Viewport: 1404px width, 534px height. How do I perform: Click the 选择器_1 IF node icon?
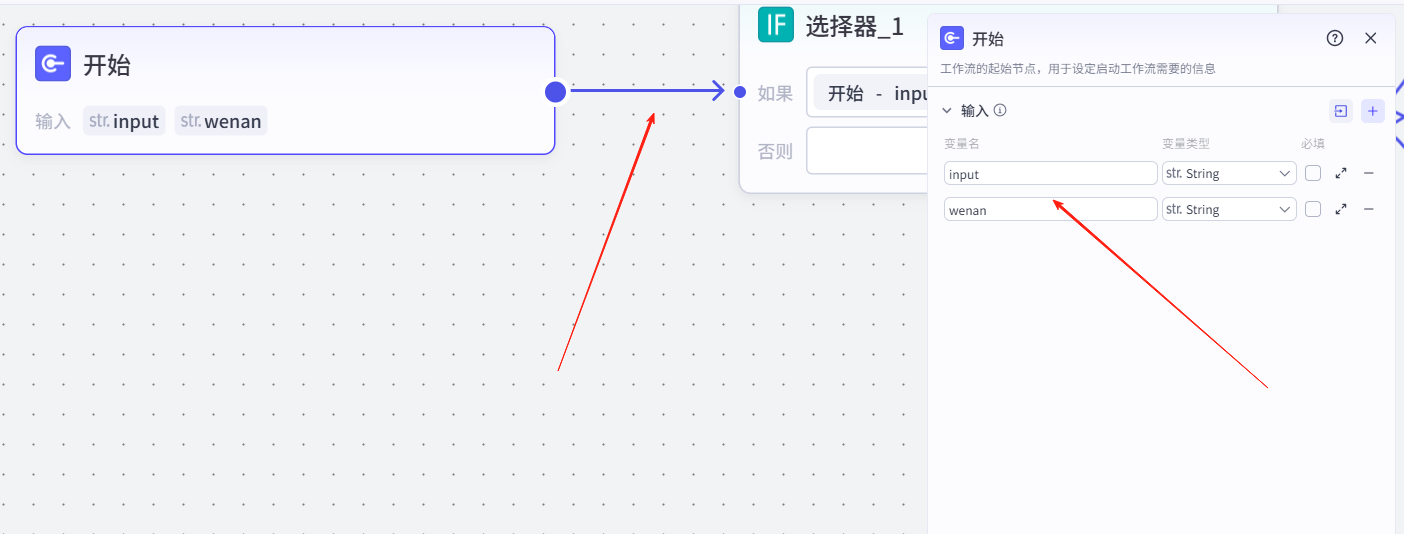775,25
